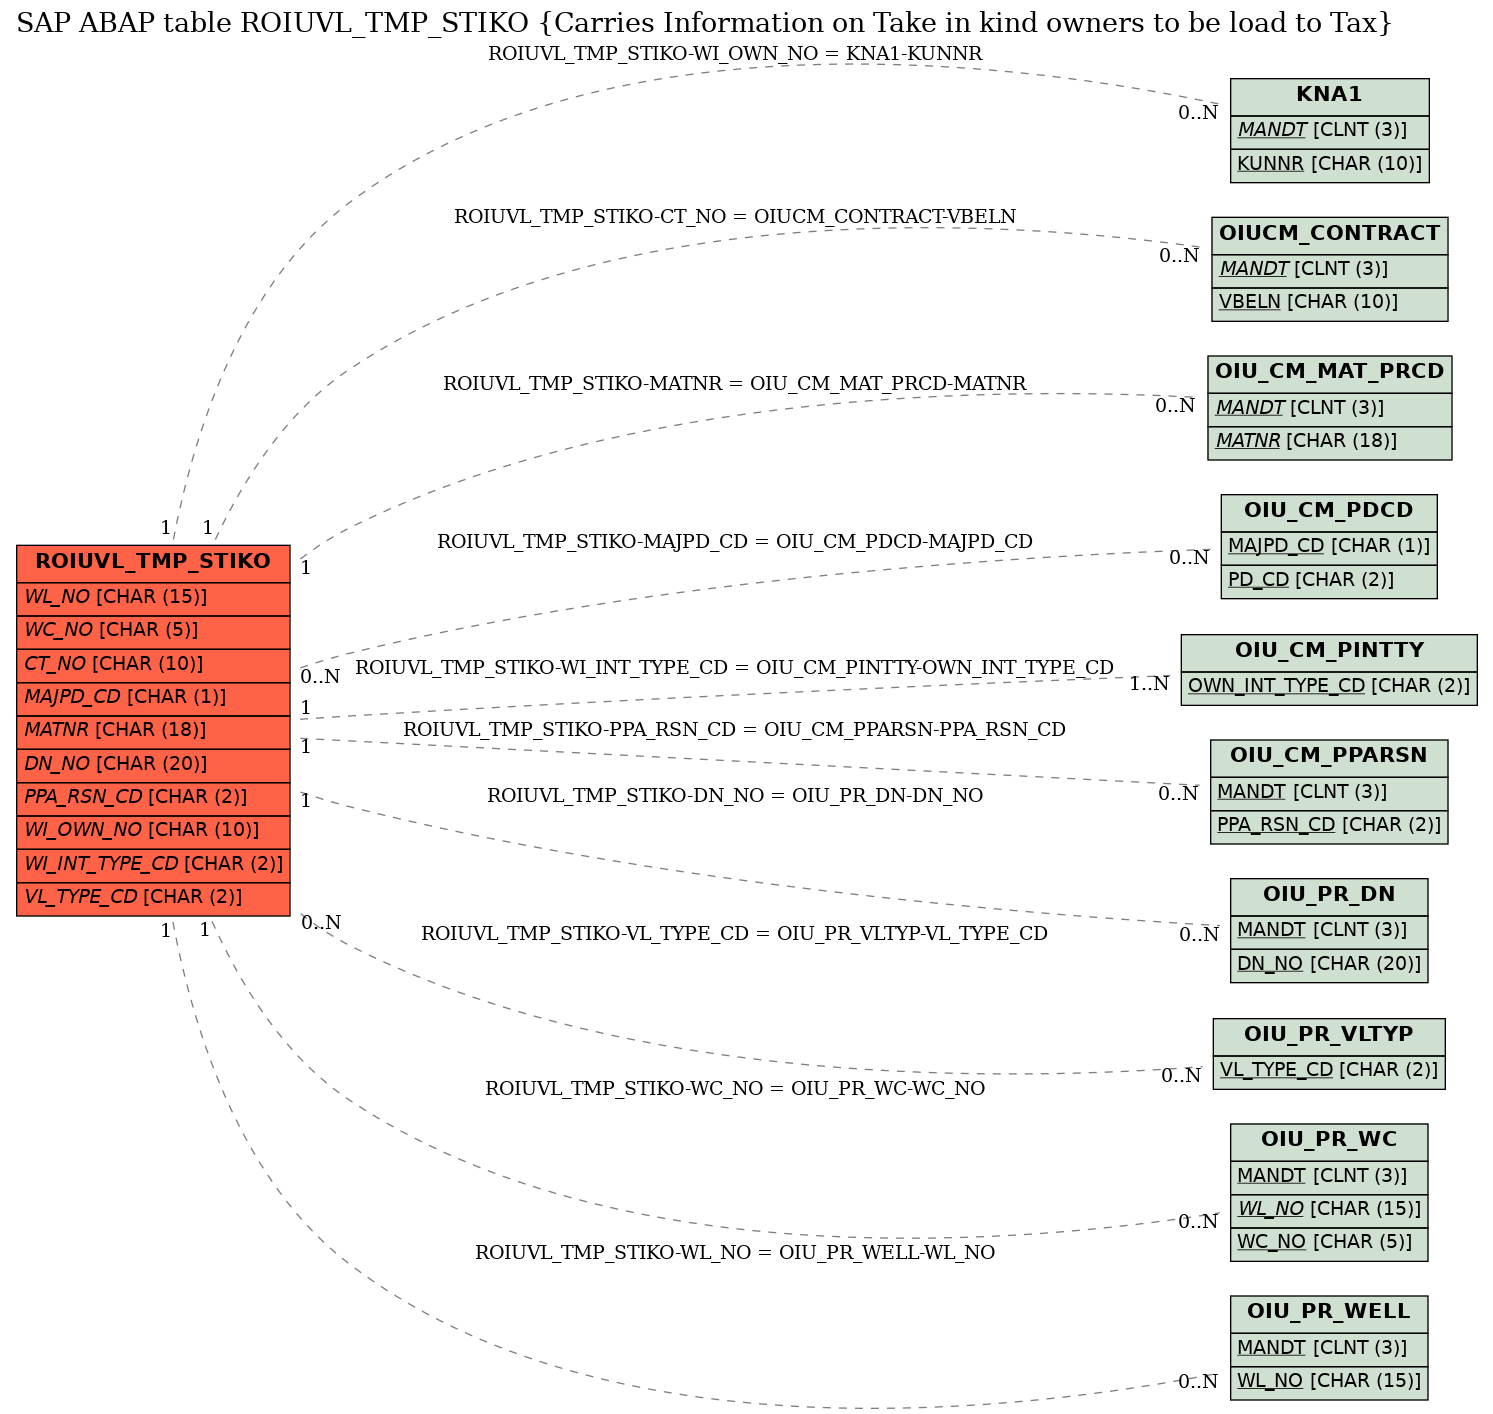Click the MAJPD_CD = OIU_CM_PDCD-MAJPD_CD relation label
Viewport: 1493px width, 1414px height.
(735, 542)
